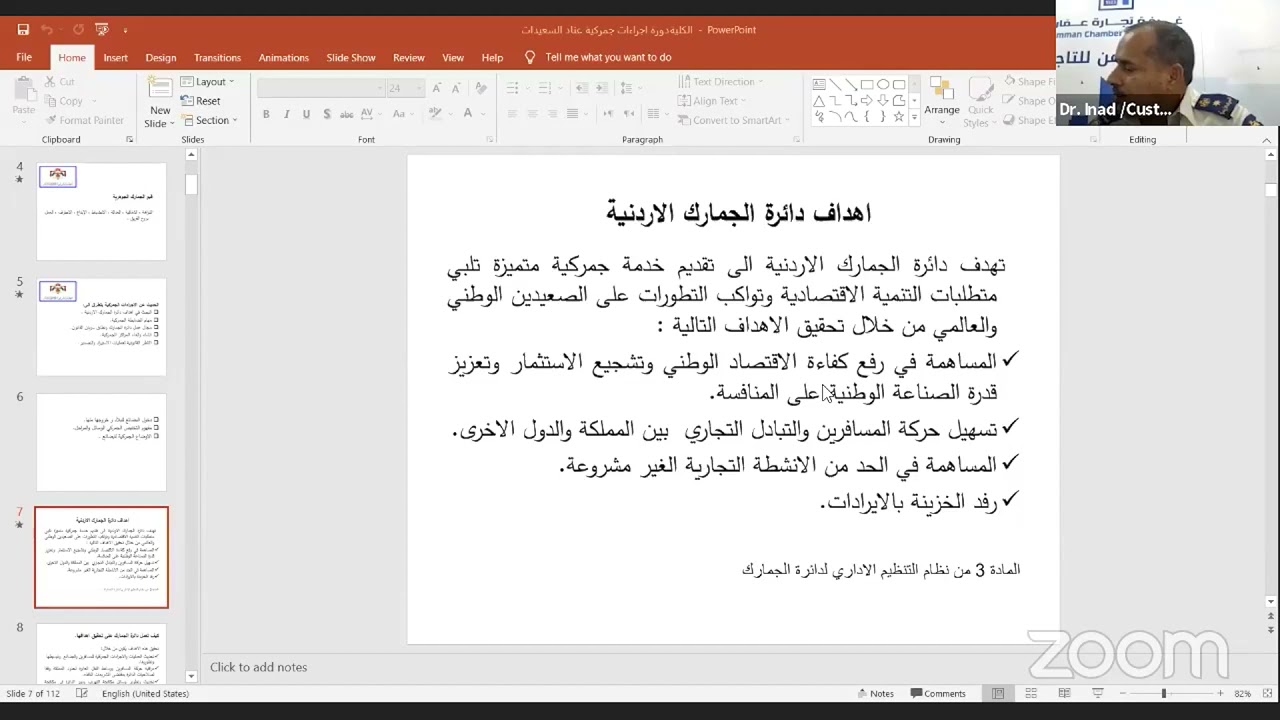Toggle text Shadow formatting
Viewport: 1280px width, 720px height.
[x=326, y=114]
